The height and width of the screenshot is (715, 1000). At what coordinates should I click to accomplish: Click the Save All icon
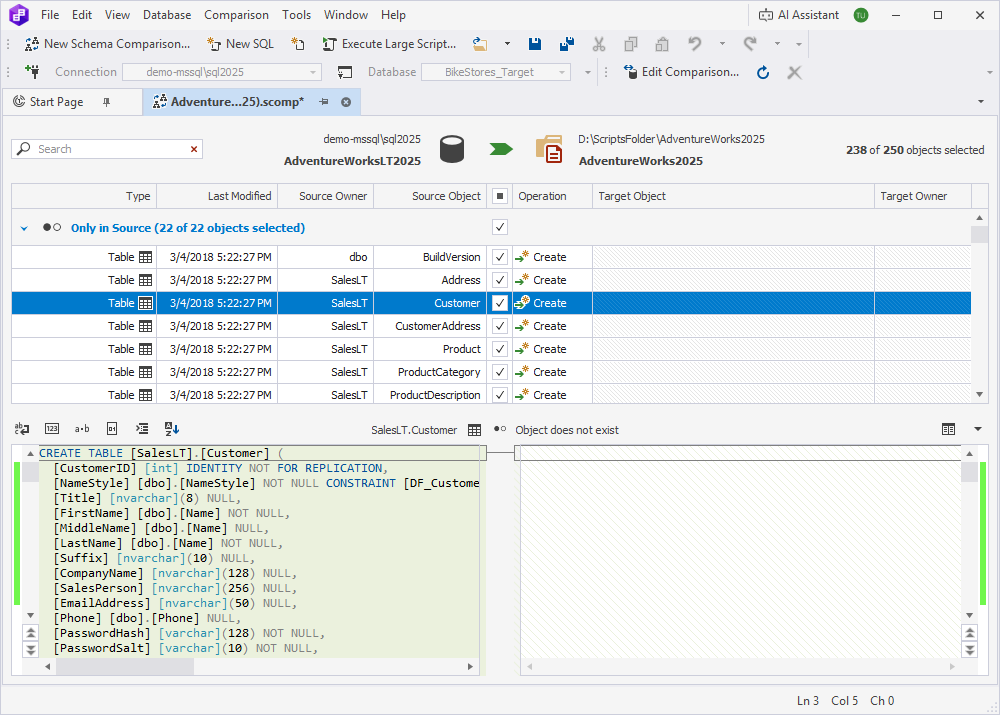click(566, 44)
